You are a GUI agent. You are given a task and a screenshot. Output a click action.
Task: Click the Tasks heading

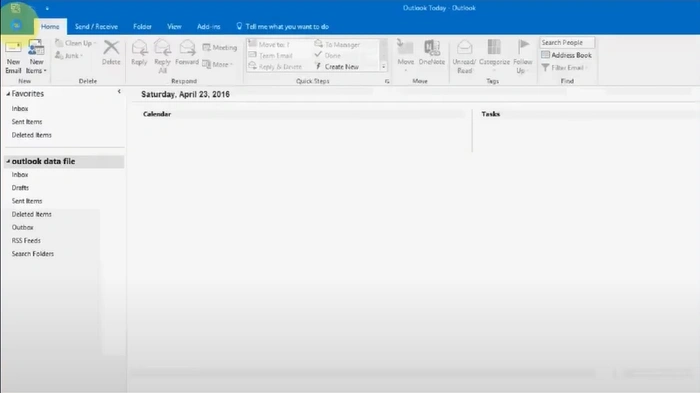491,114
